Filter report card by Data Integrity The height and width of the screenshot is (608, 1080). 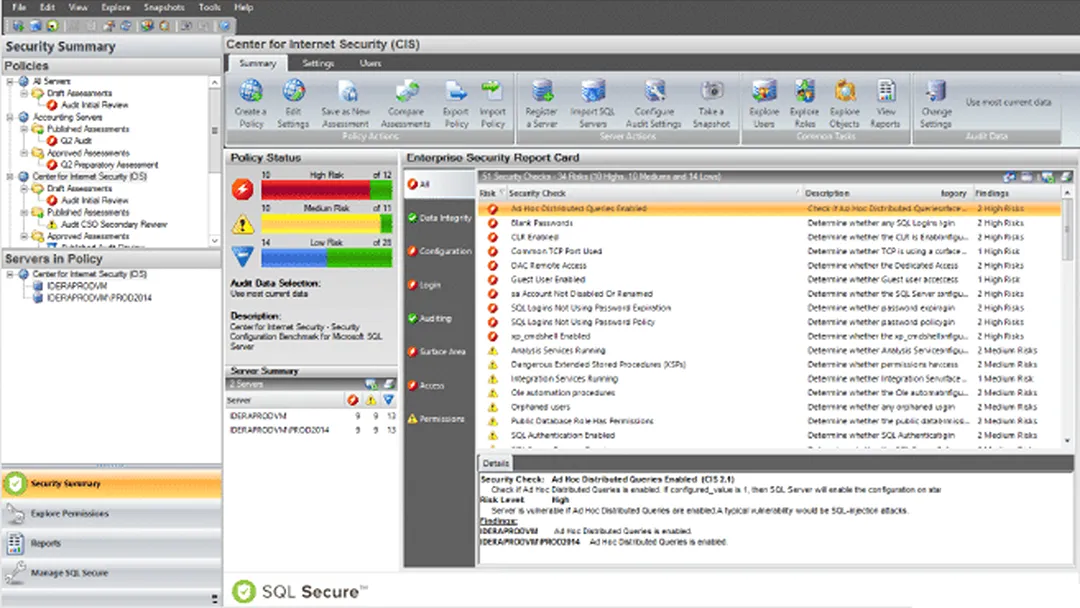coord(439,218)
